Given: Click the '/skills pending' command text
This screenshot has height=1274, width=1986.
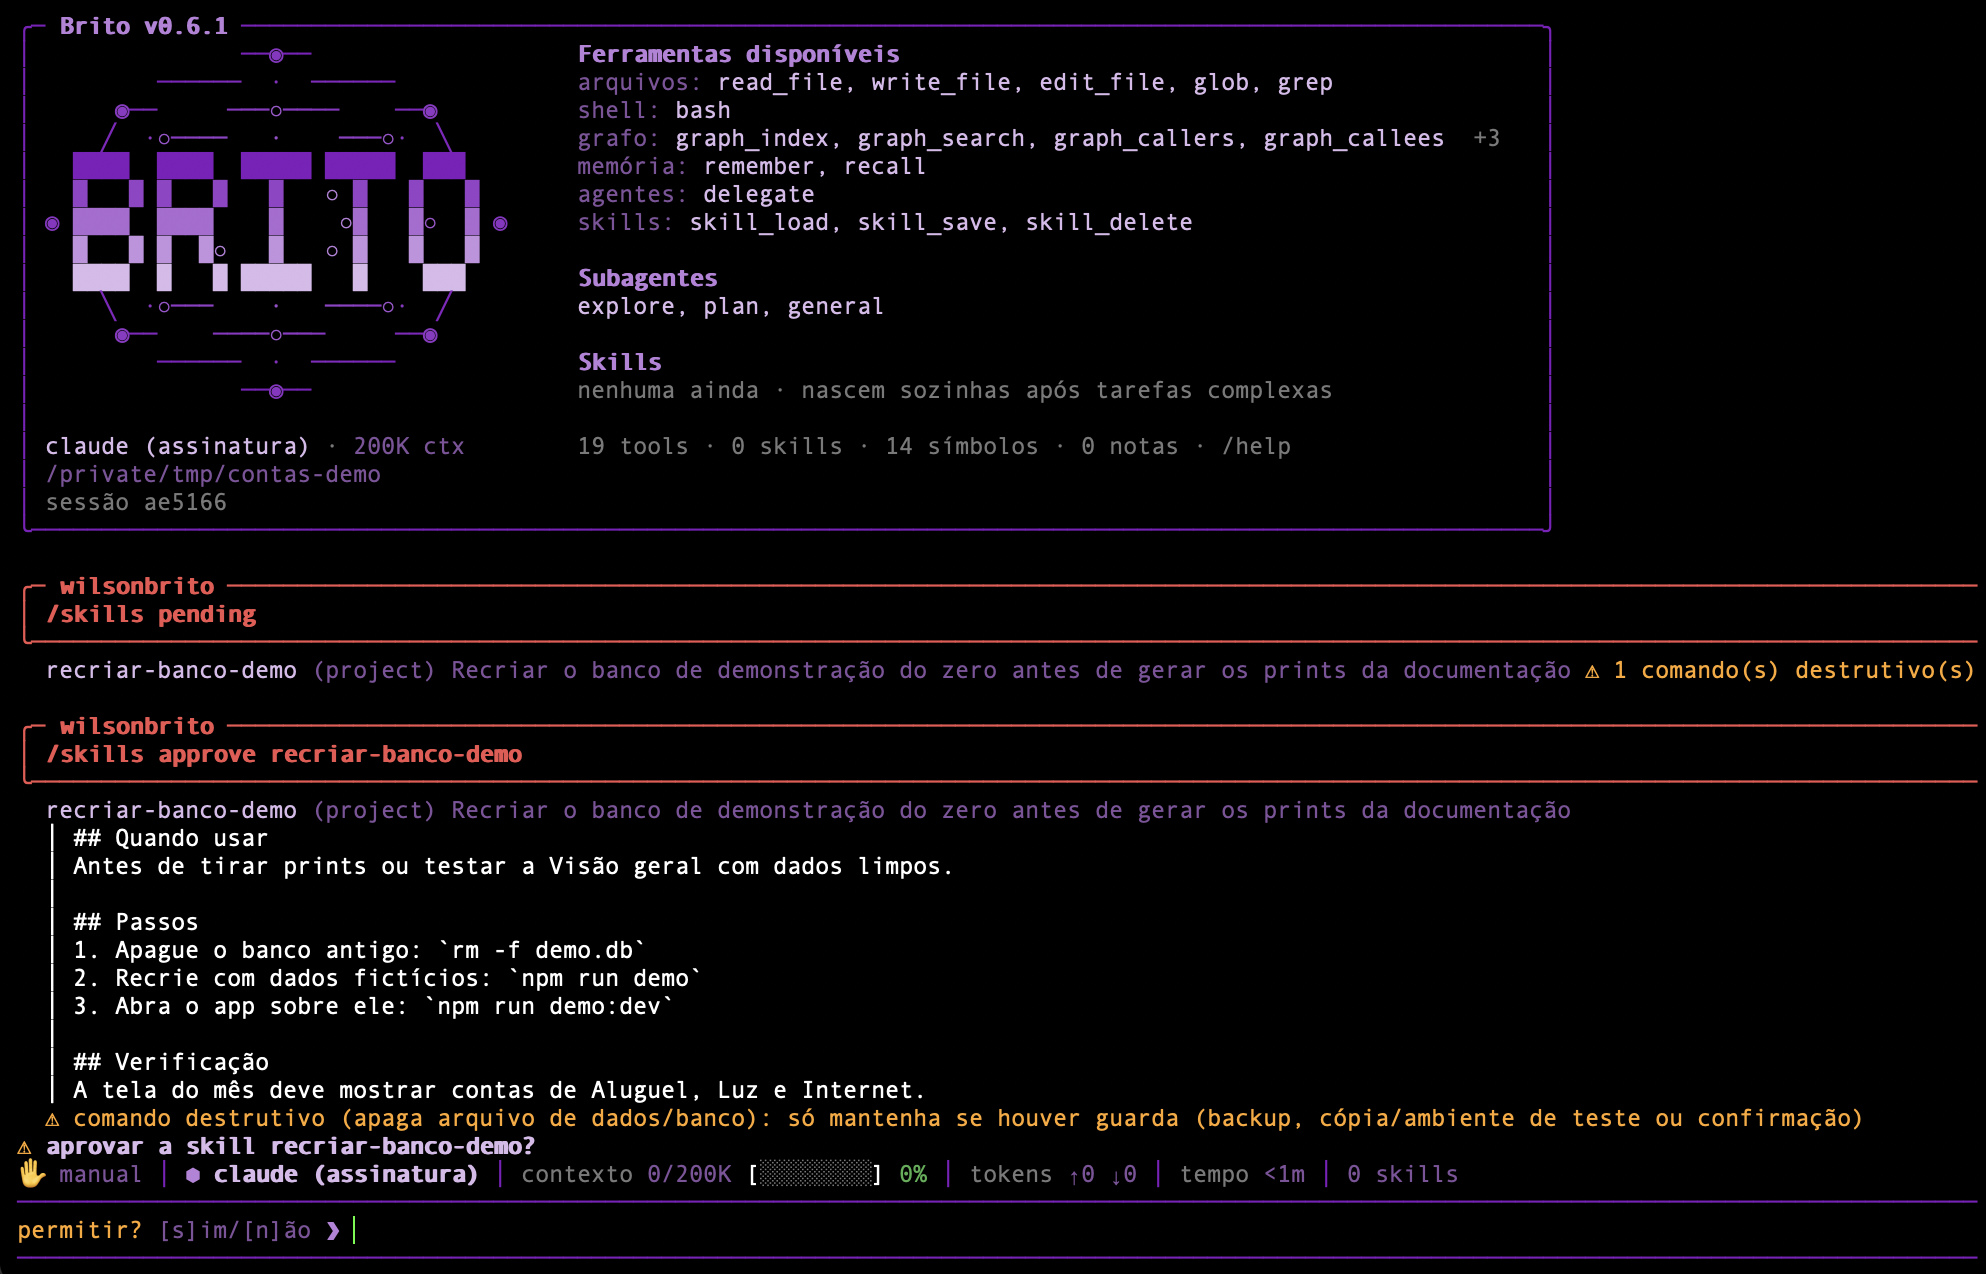Looking at the screenshot, I should (x=151, y=614).
